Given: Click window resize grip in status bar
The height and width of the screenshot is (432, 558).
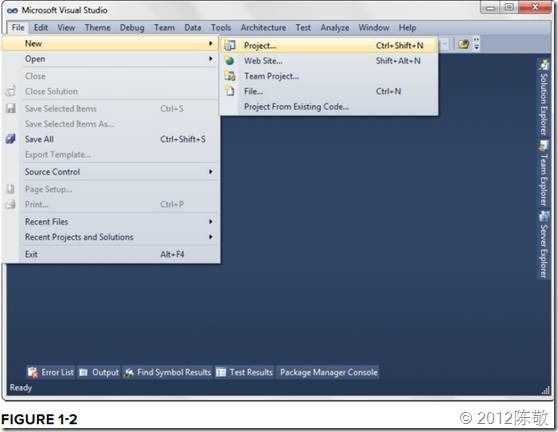Looking at the screenshot, I should pyautogui.click(x=546, y=390).
